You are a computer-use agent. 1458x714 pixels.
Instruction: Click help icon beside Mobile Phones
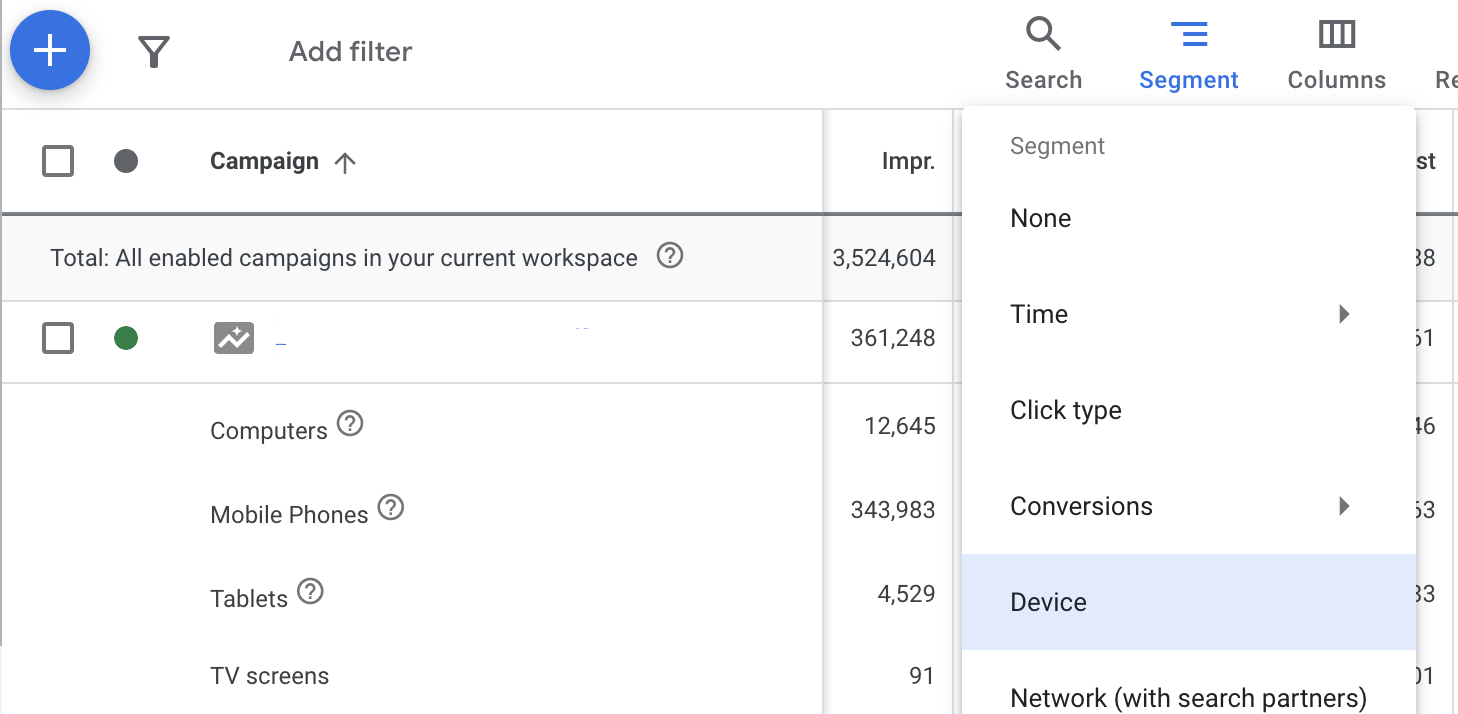391,508
